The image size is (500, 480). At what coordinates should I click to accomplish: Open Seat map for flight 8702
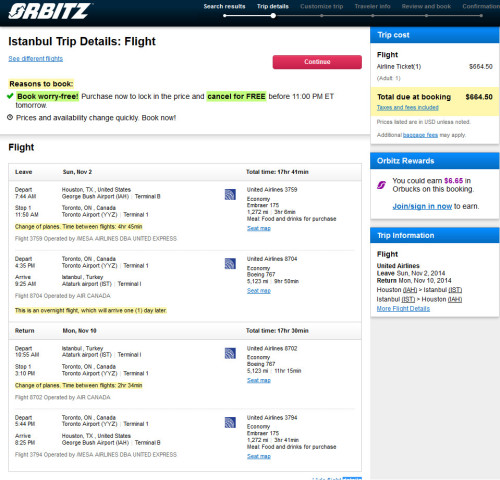point(259,380)
